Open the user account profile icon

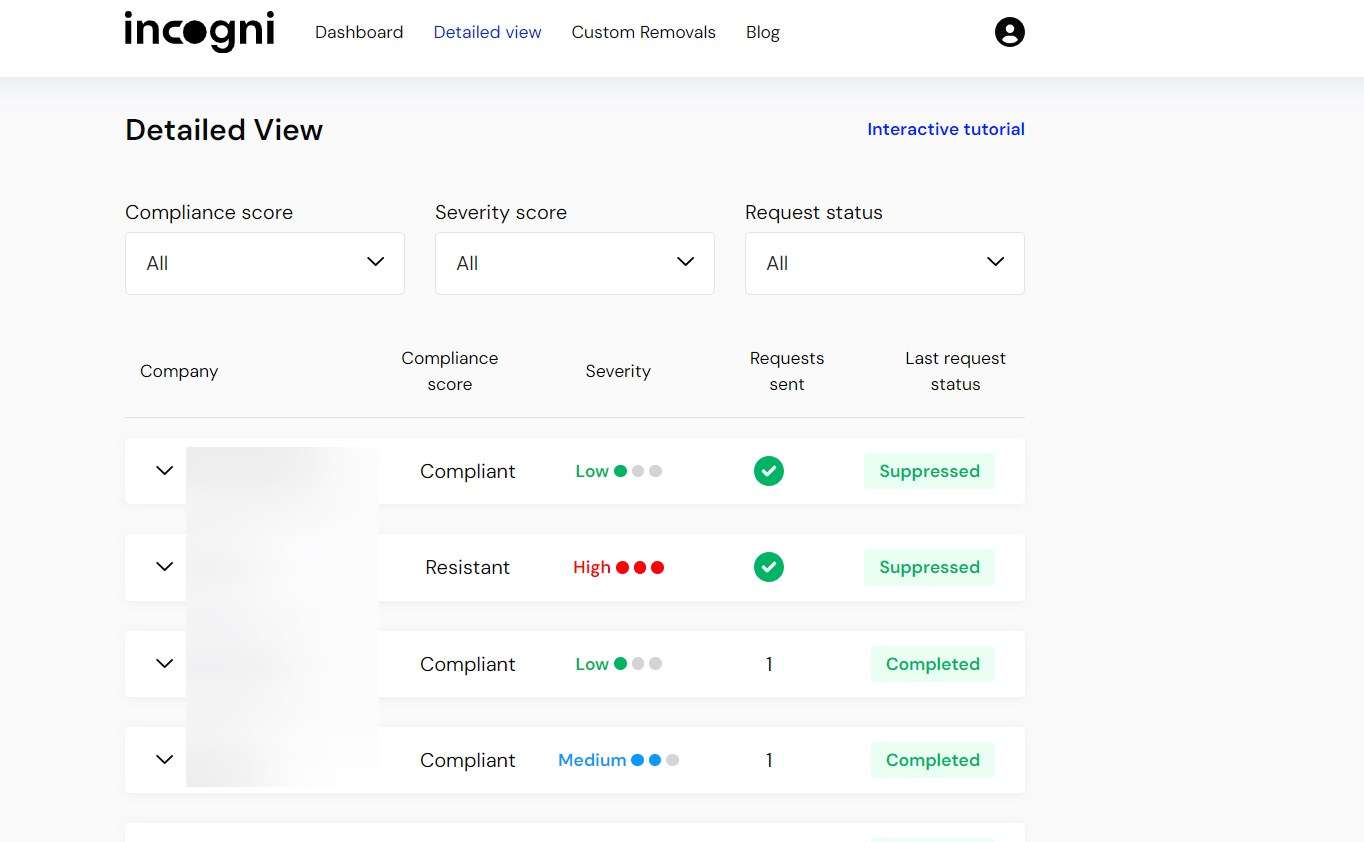click(x=1009, y=32)
